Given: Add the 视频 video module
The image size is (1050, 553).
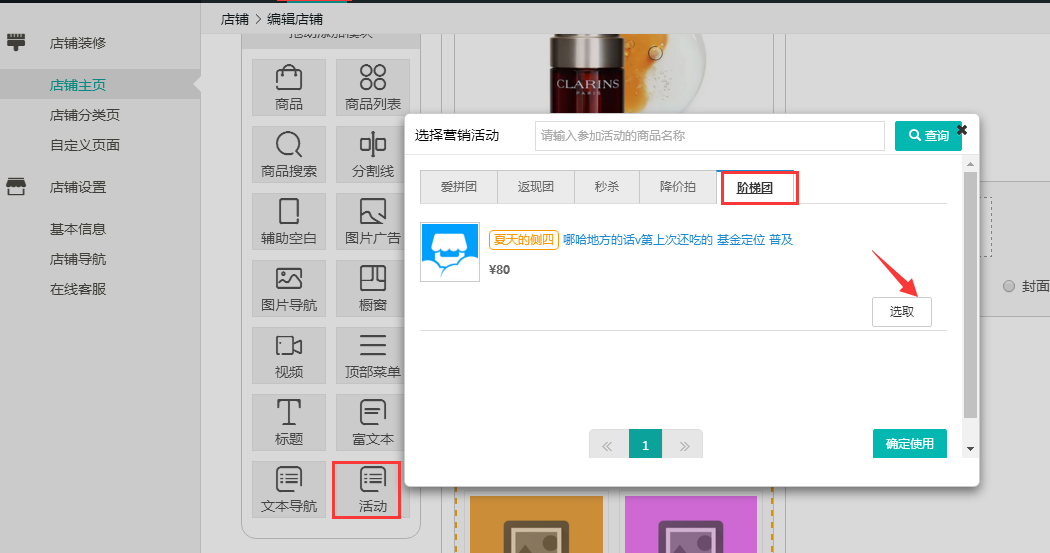Looking at the screenshot, I should (x=289, y=355).
